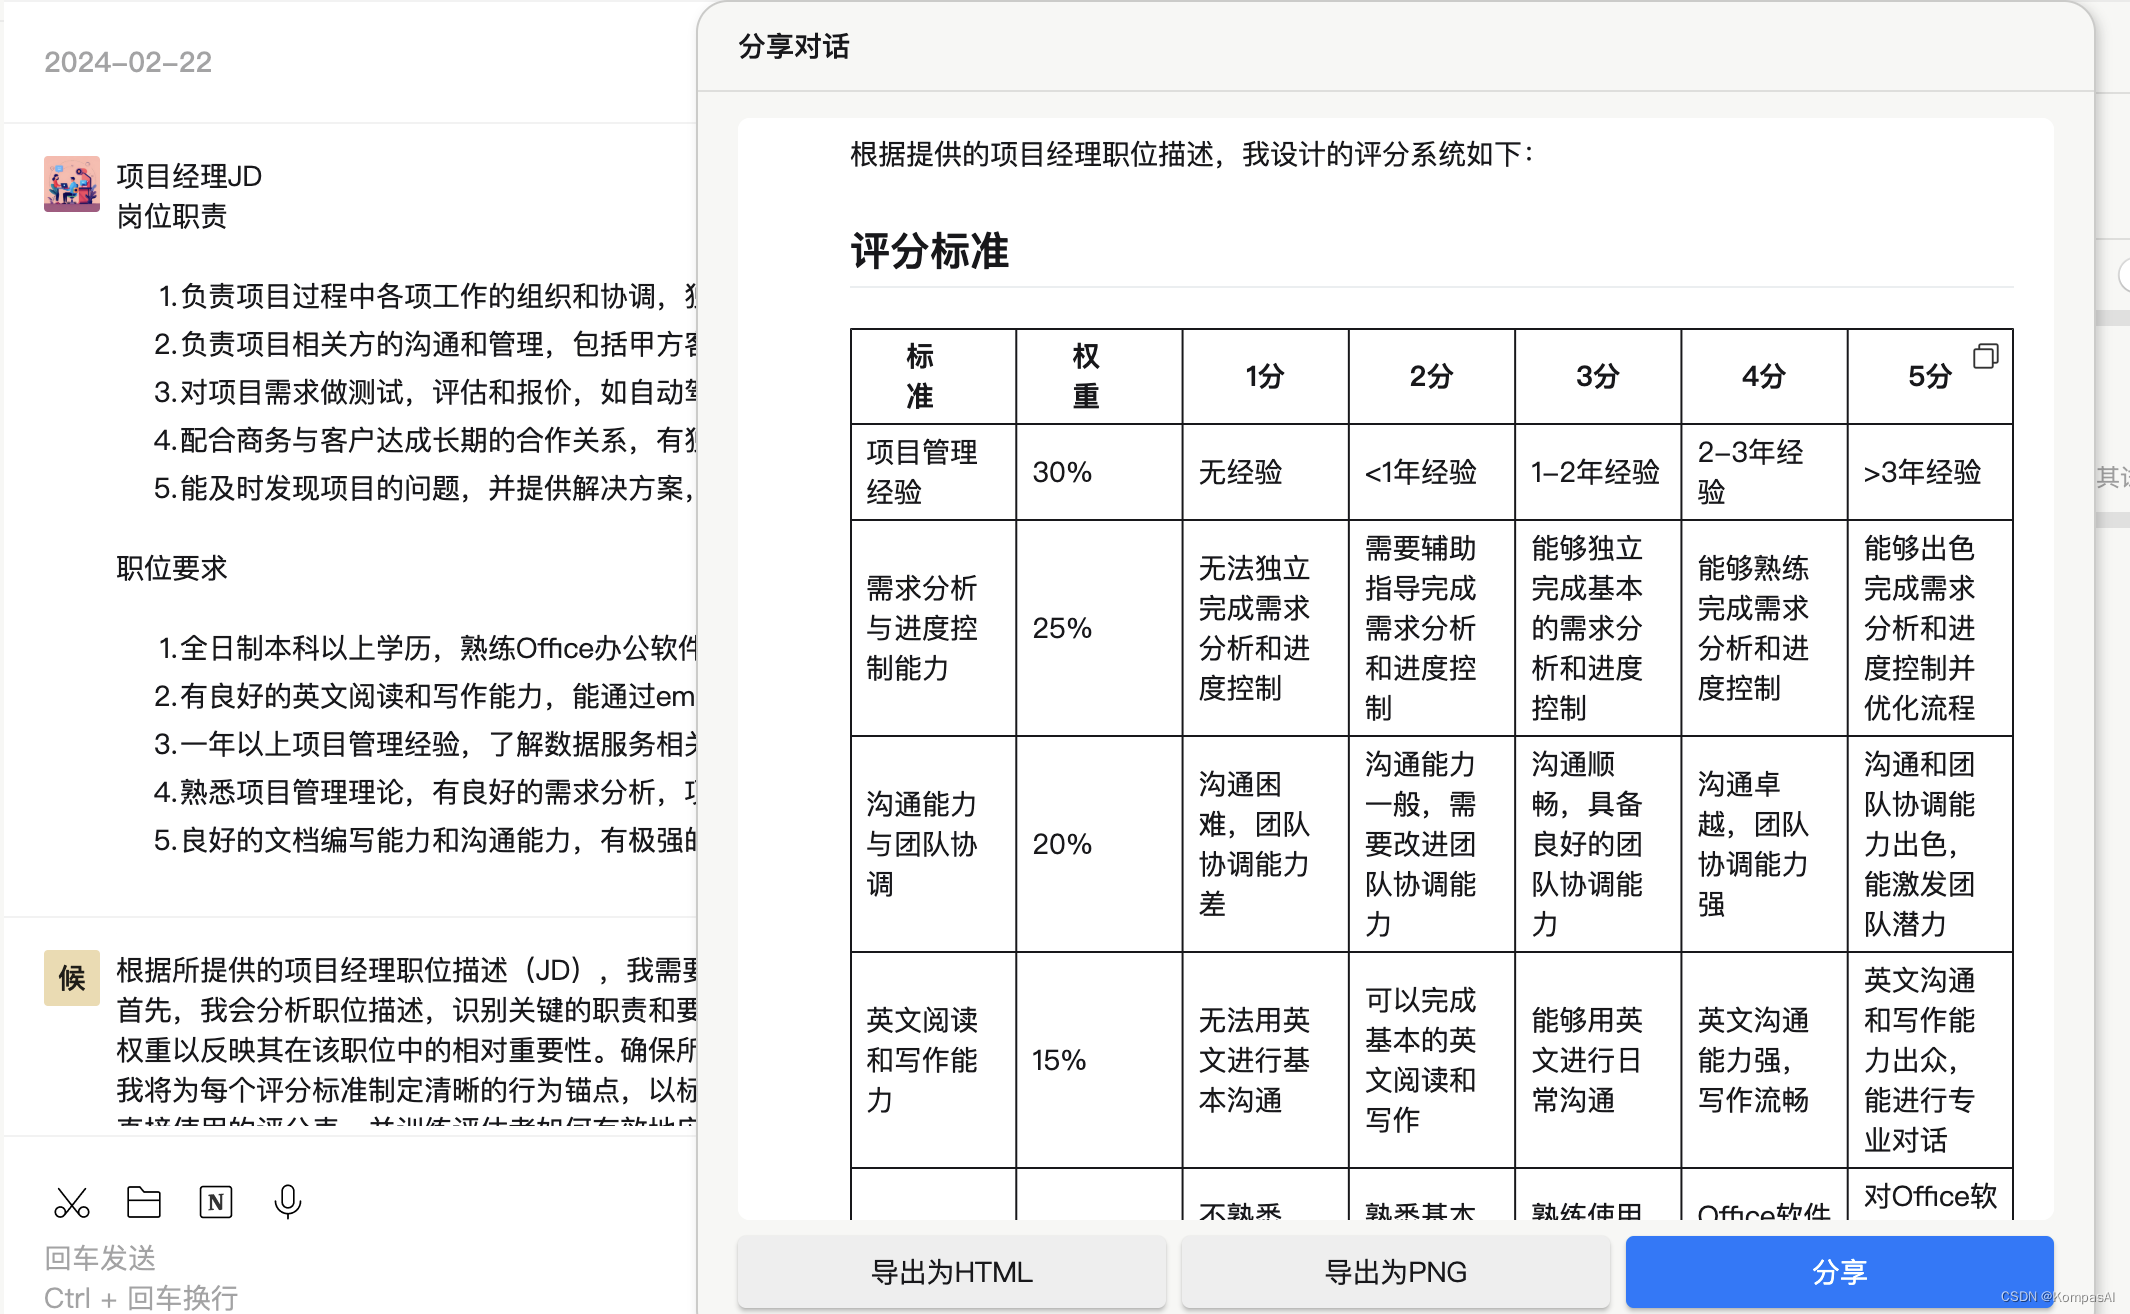Screen dimensions: 2130x1314
Task: Click the 职位要求 section text
Action: coord(172,568)
